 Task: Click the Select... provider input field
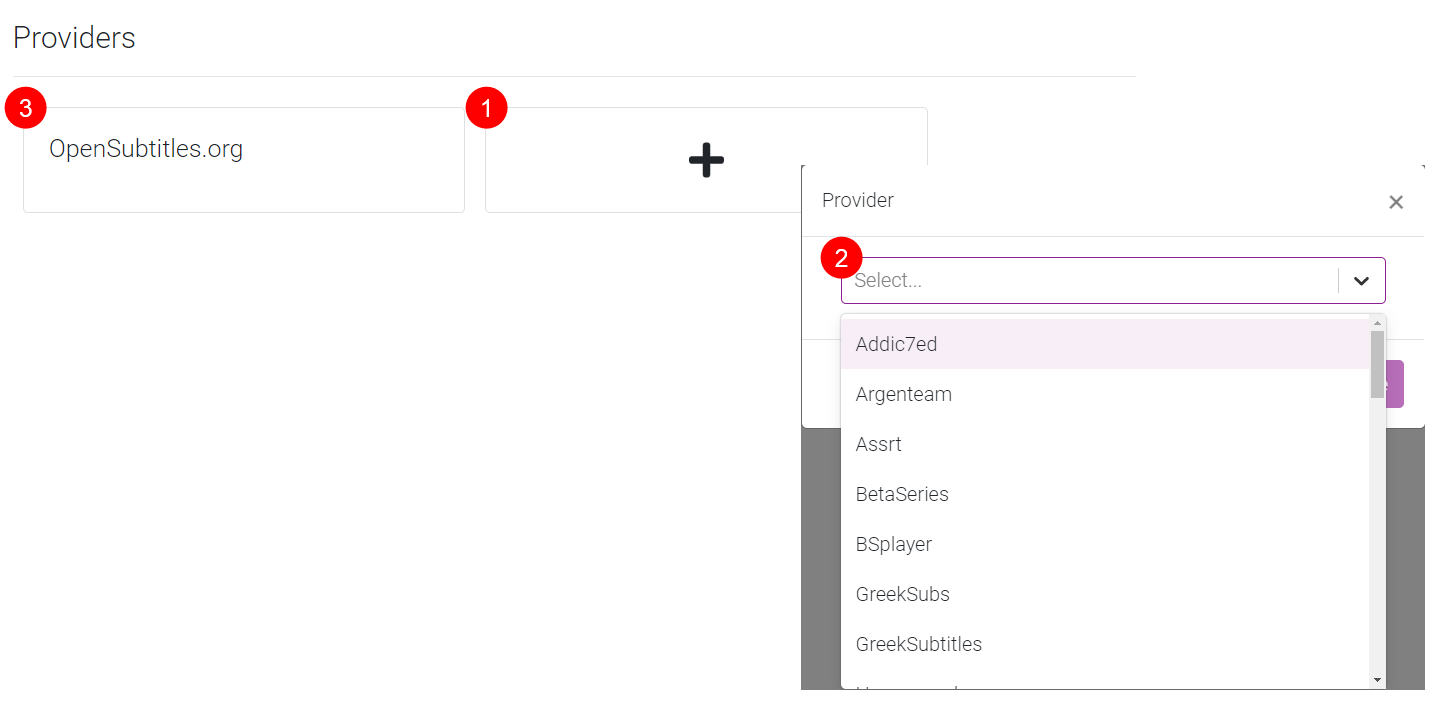(1090, 281)
